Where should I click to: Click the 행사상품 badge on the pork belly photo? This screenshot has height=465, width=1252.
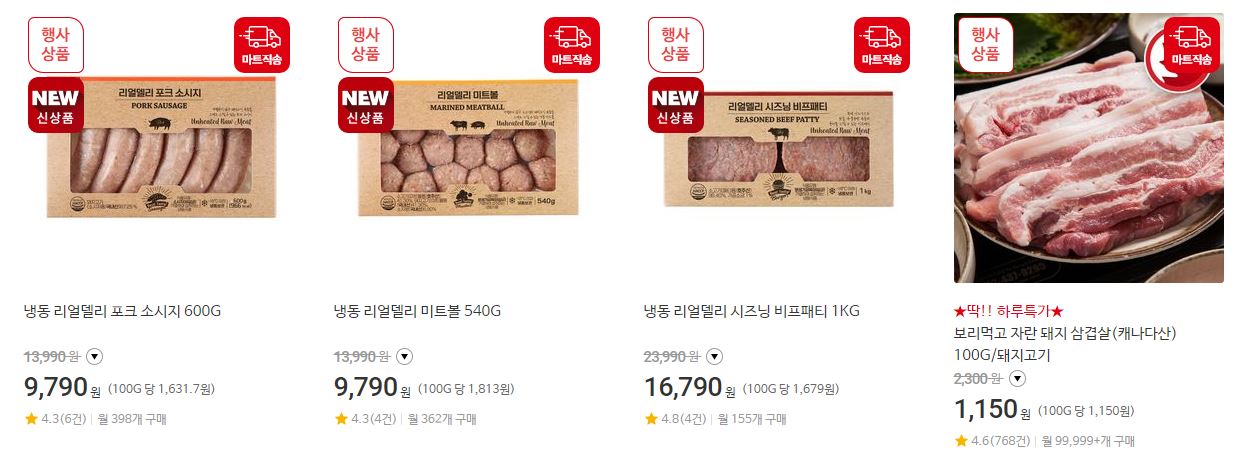[x=986, y=45]
